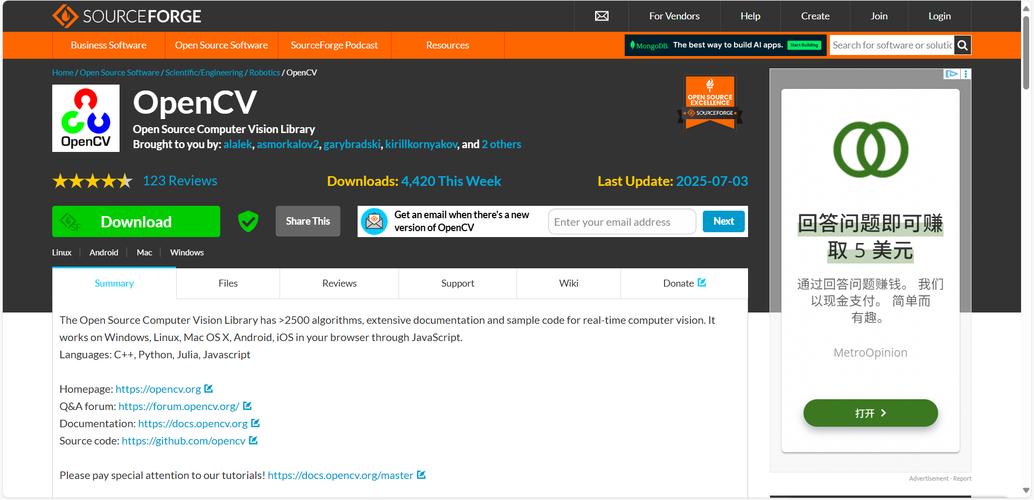Click external icon next to github link

tap(253, 440)
